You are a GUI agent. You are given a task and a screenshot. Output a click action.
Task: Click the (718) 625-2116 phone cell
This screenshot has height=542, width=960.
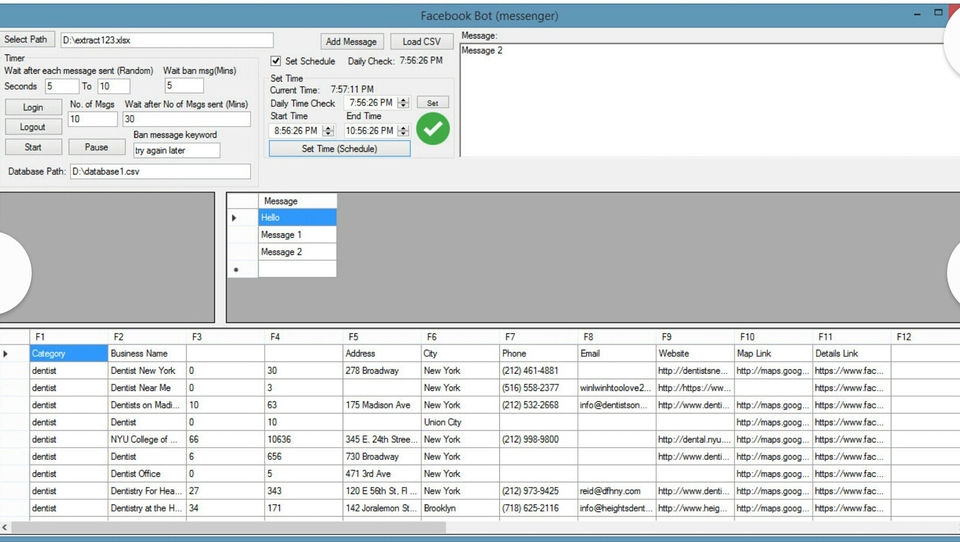click(x=539, y=508)
